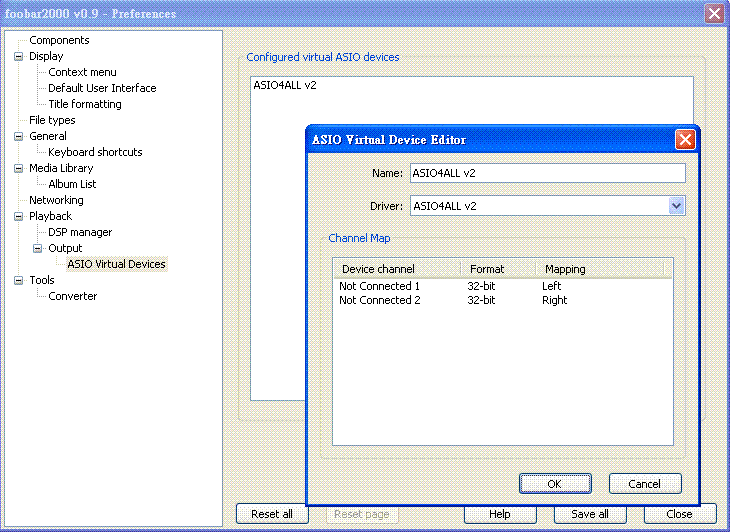The image size is (730, 532).
Task: Click 32-bit format of Not Connected 1
Action: pyautogui.click(x=481, y=286)
